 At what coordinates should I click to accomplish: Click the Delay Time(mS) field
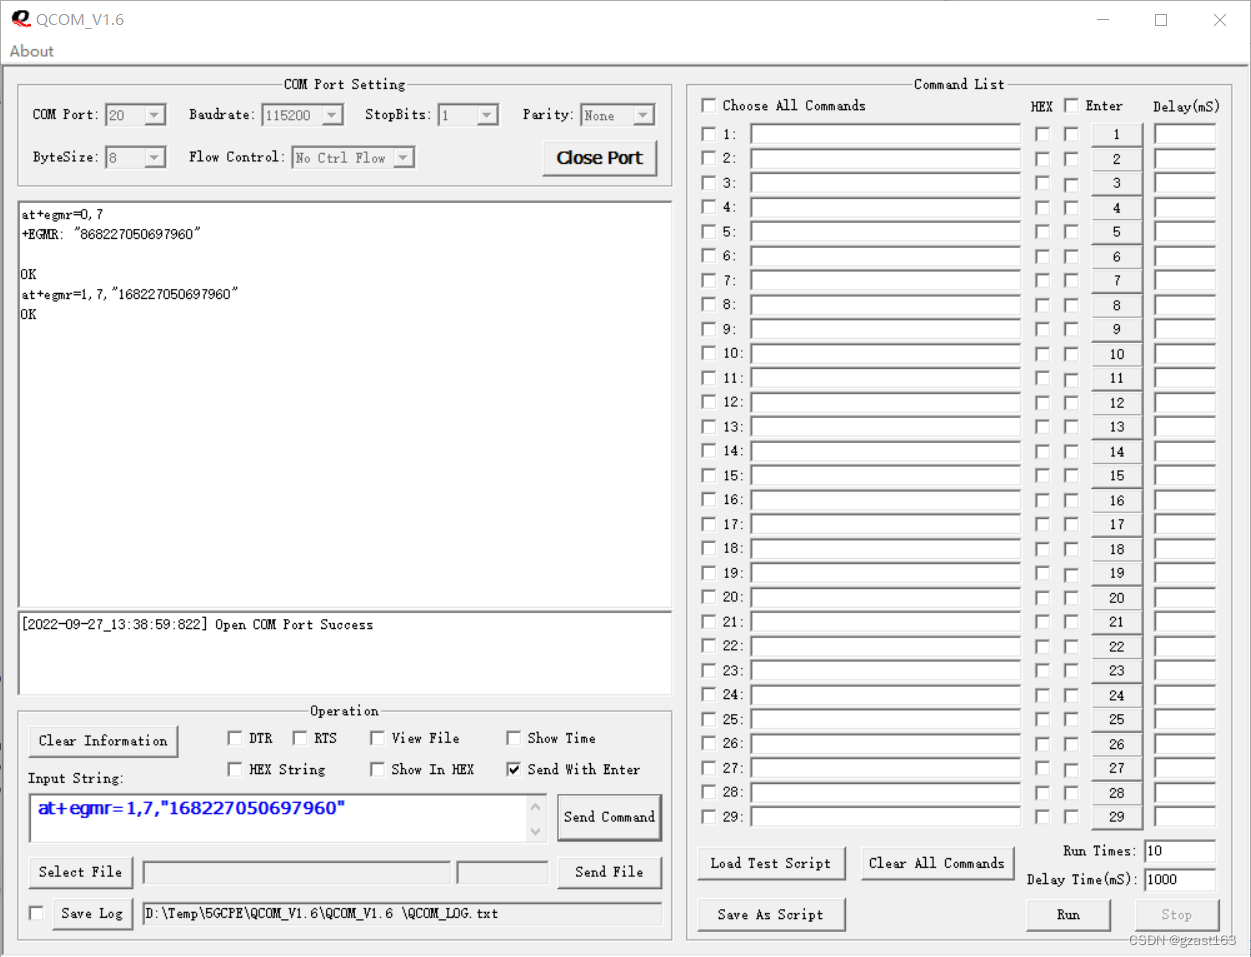click(x=1180, y=880)
